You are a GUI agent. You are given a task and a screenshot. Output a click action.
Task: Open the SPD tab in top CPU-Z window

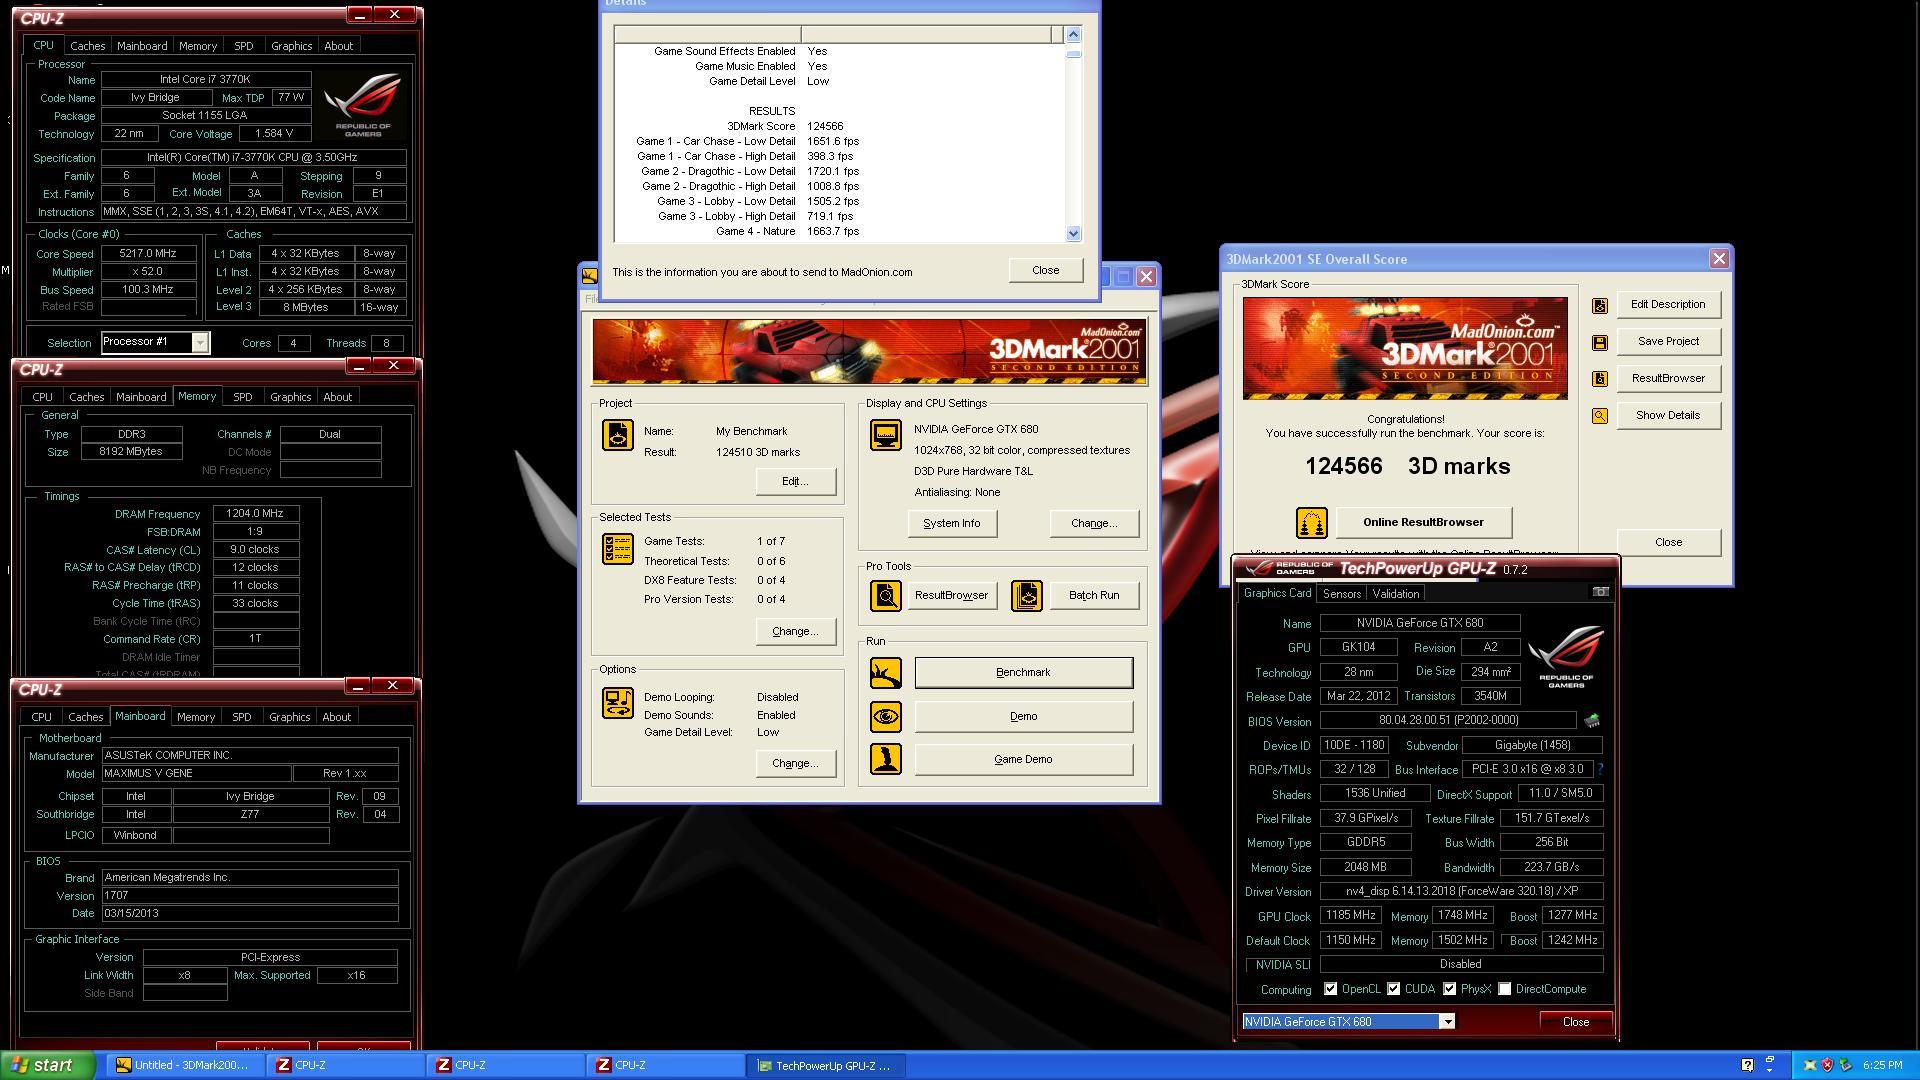pyautogui.click(x=243, y=46)
